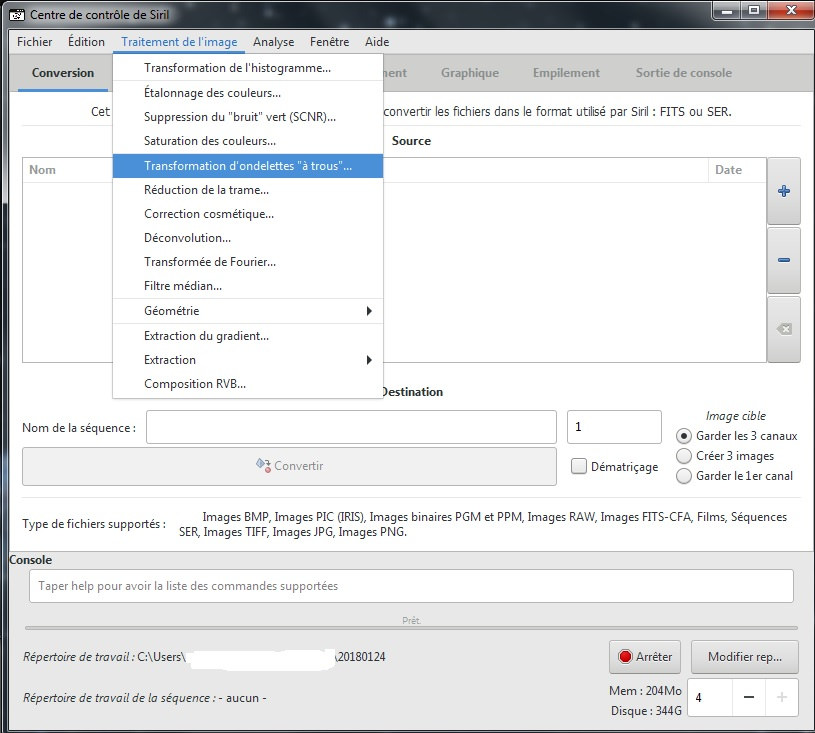Screen dimensions: 815x733
Task: Choose Transformation d'ondelettes à trous
Action: point(248,166)
